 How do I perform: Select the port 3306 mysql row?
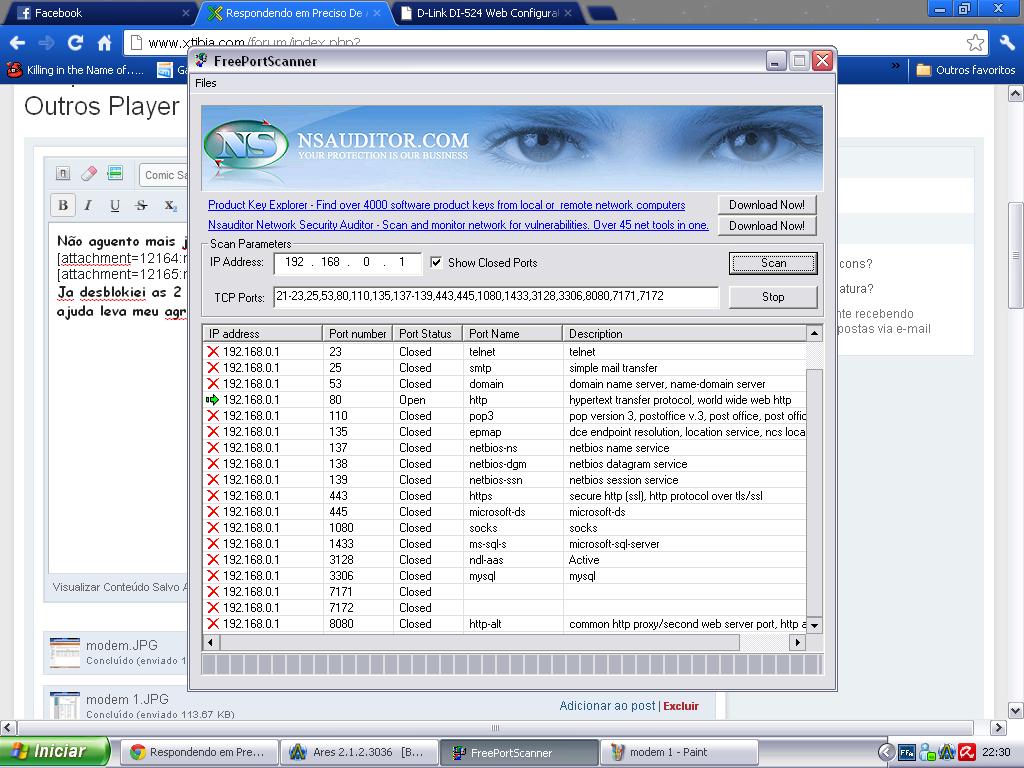point(505,576)
